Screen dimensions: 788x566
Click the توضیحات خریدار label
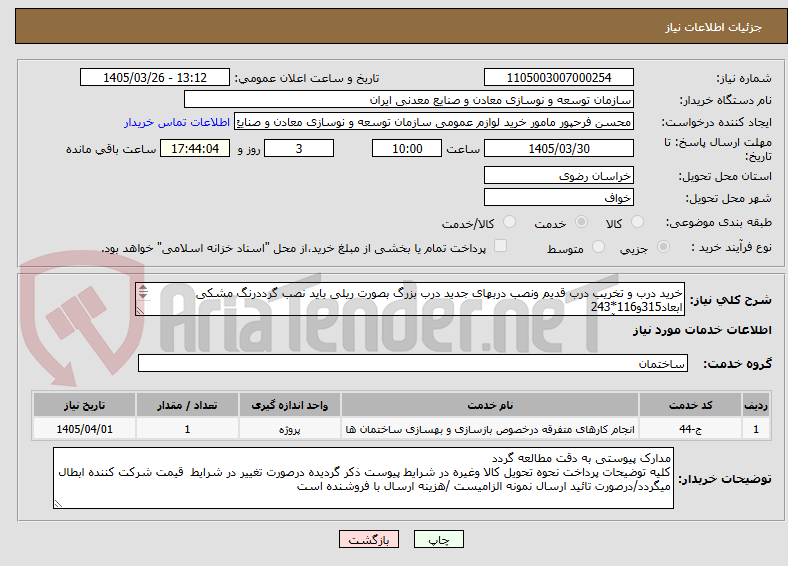(725, 479)
